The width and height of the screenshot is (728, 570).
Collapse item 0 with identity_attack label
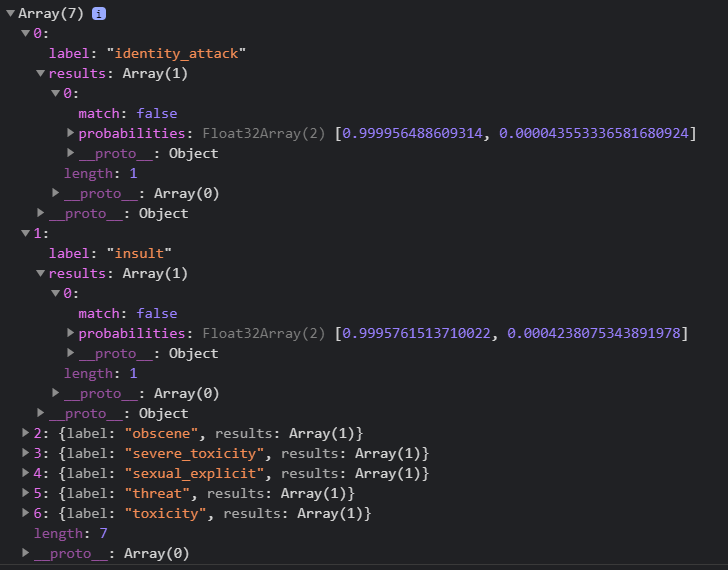point(26,33)
